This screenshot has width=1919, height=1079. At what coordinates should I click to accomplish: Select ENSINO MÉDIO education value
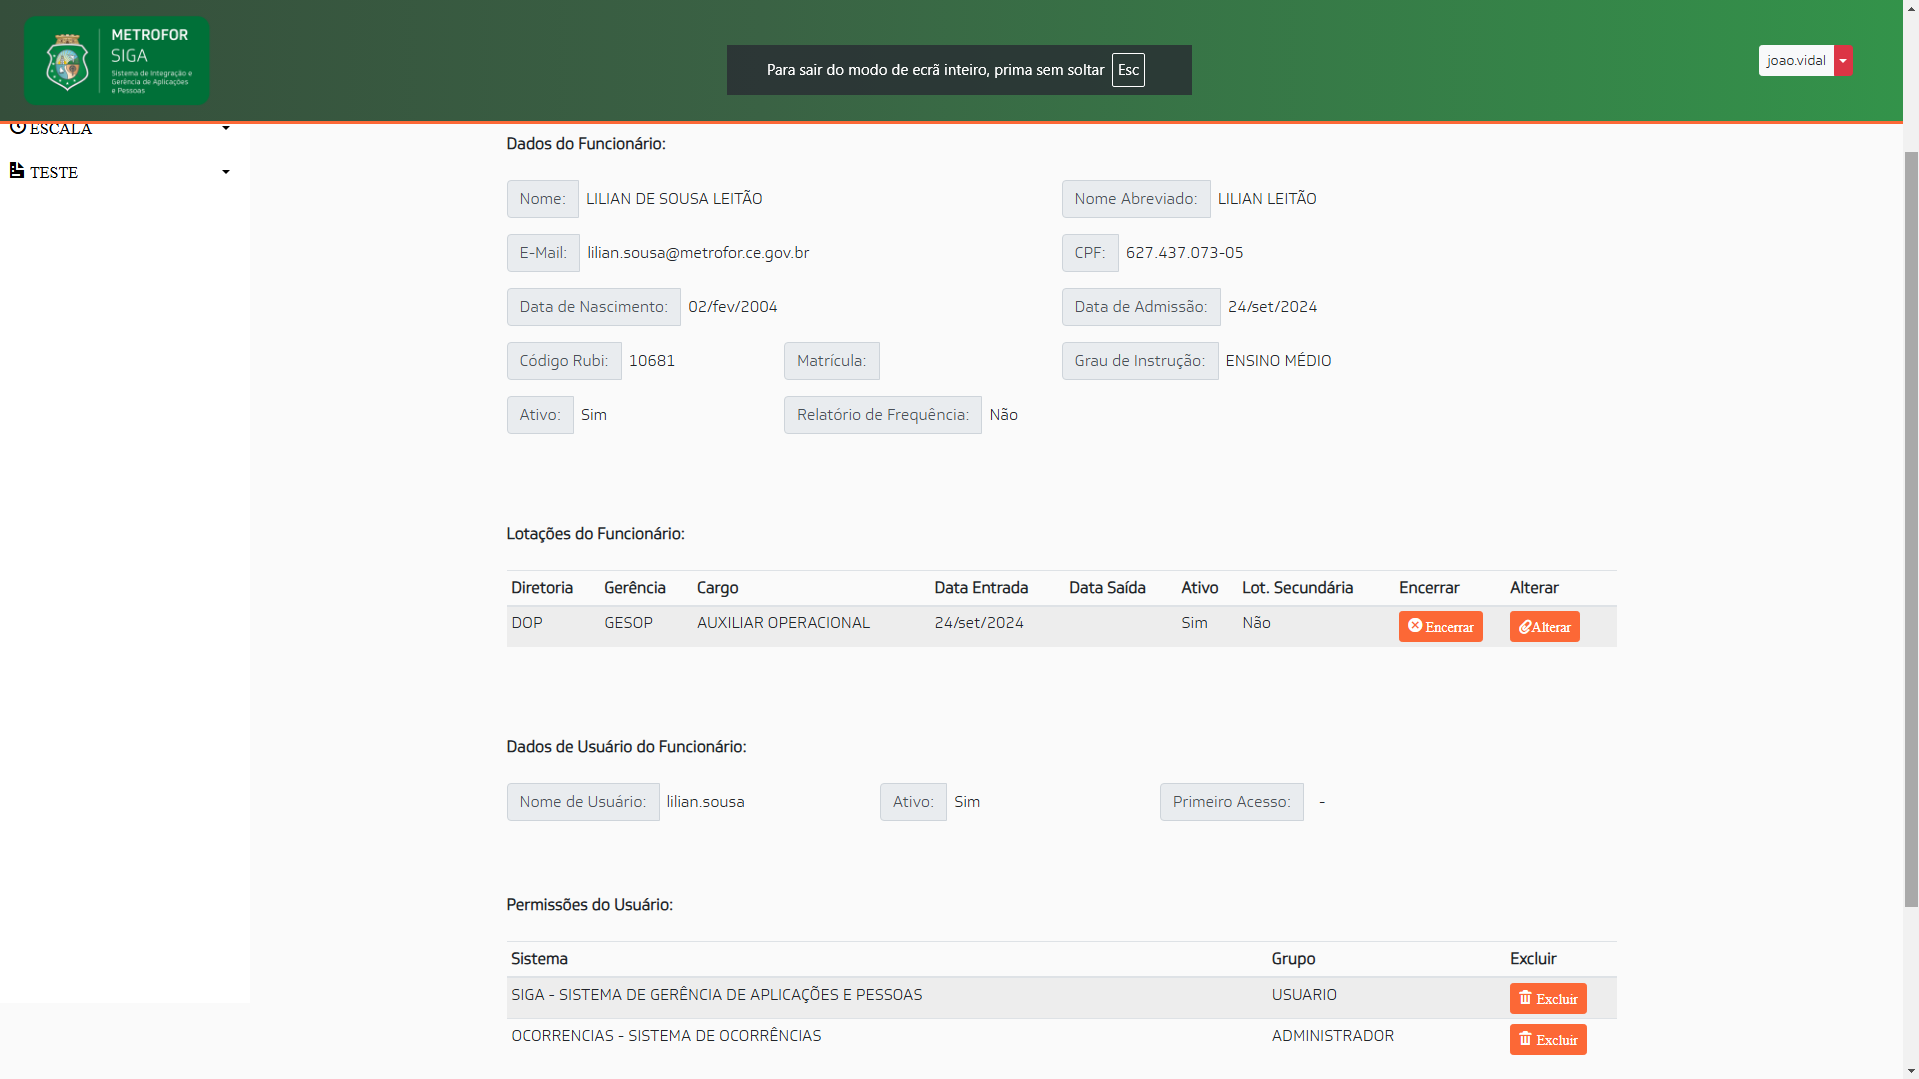point(1278,361)
